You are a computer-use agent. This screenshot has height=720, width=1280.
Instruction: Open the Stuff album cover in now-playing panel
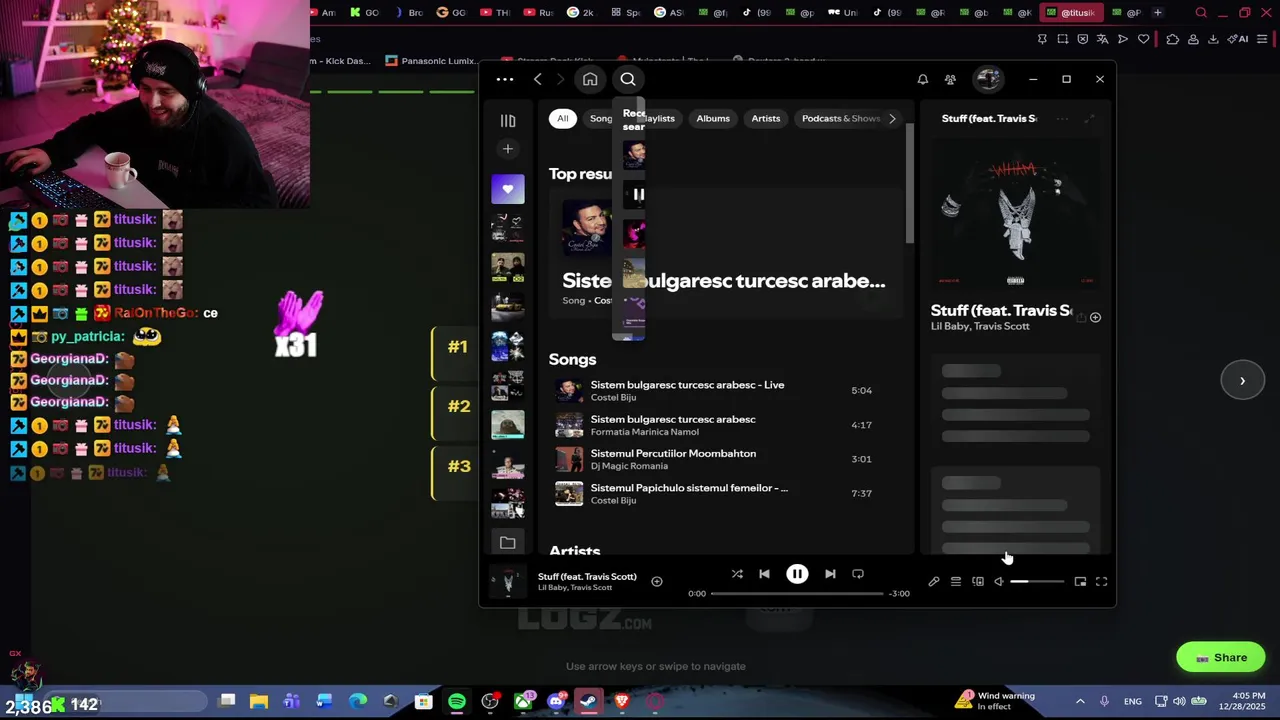click(x=1015, y=215)
